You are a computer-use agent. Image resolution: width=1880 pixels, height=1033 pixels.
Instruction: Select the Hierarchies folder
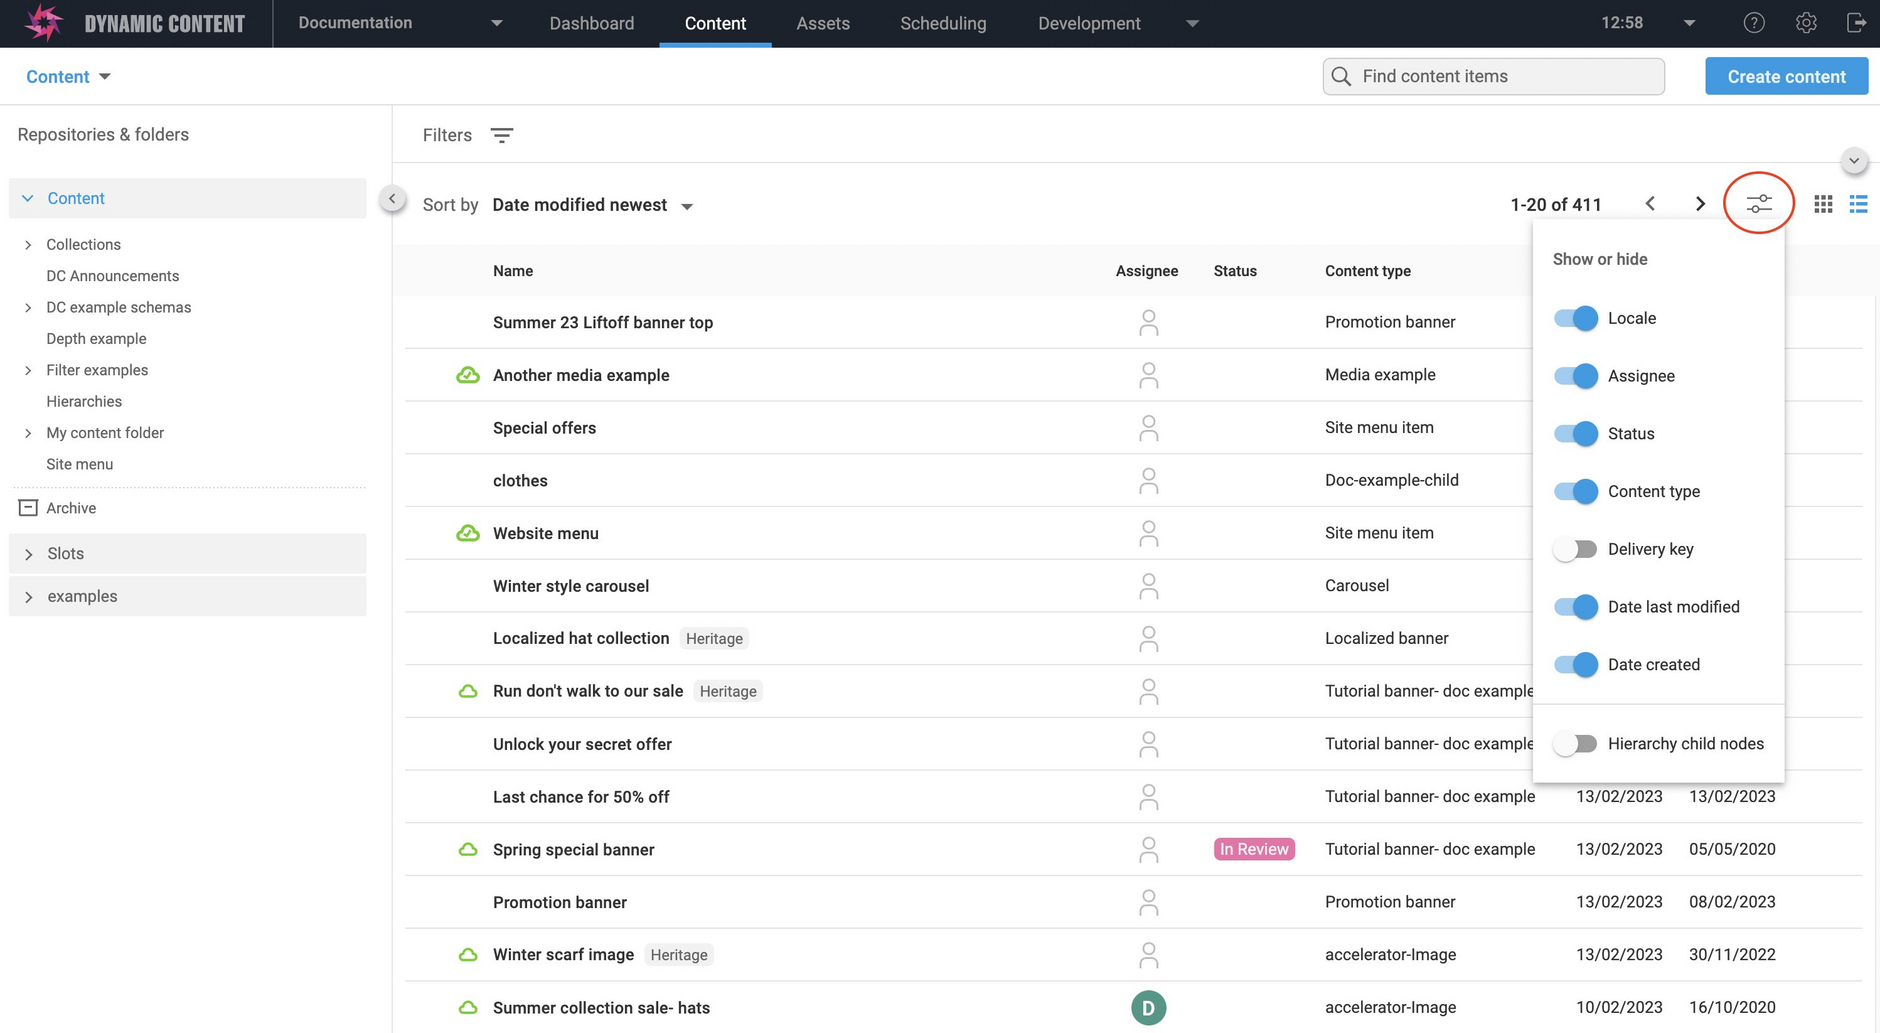(84, 402)
